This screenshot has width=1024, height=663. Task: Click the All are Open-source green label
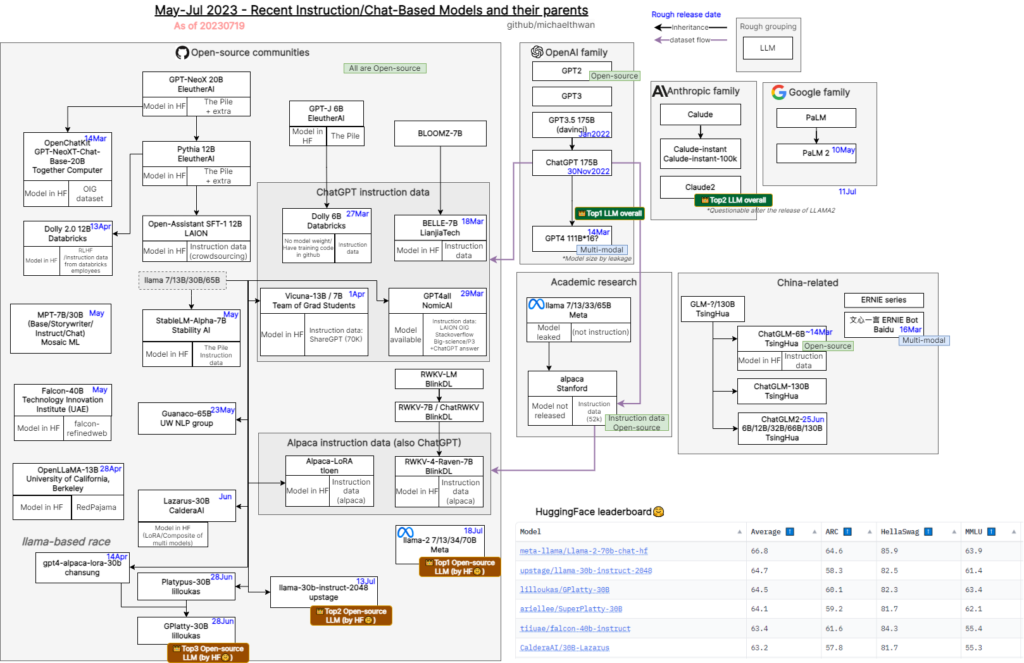[385, 68]
